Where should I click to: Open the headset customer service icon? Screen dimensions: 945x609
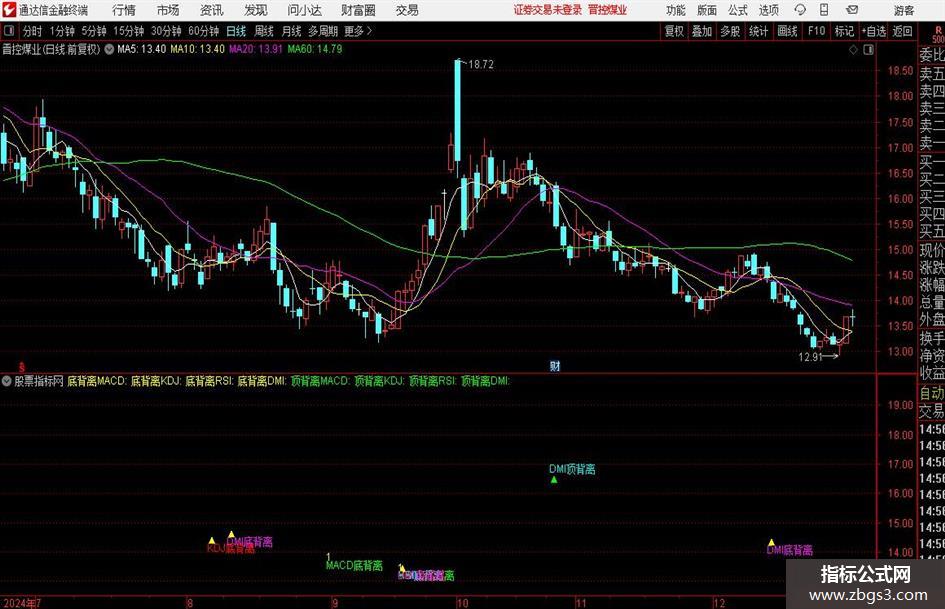(x=800, y=10)
